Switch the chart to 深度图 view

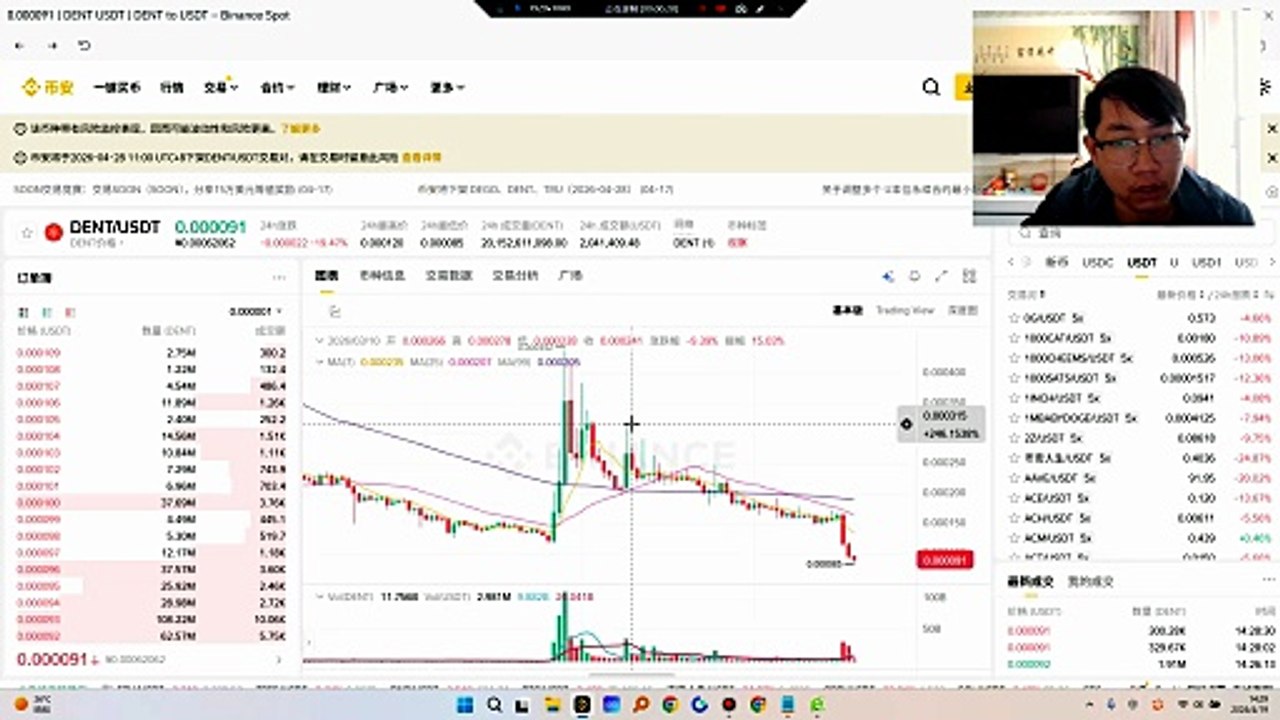click(x=962, y=311)
